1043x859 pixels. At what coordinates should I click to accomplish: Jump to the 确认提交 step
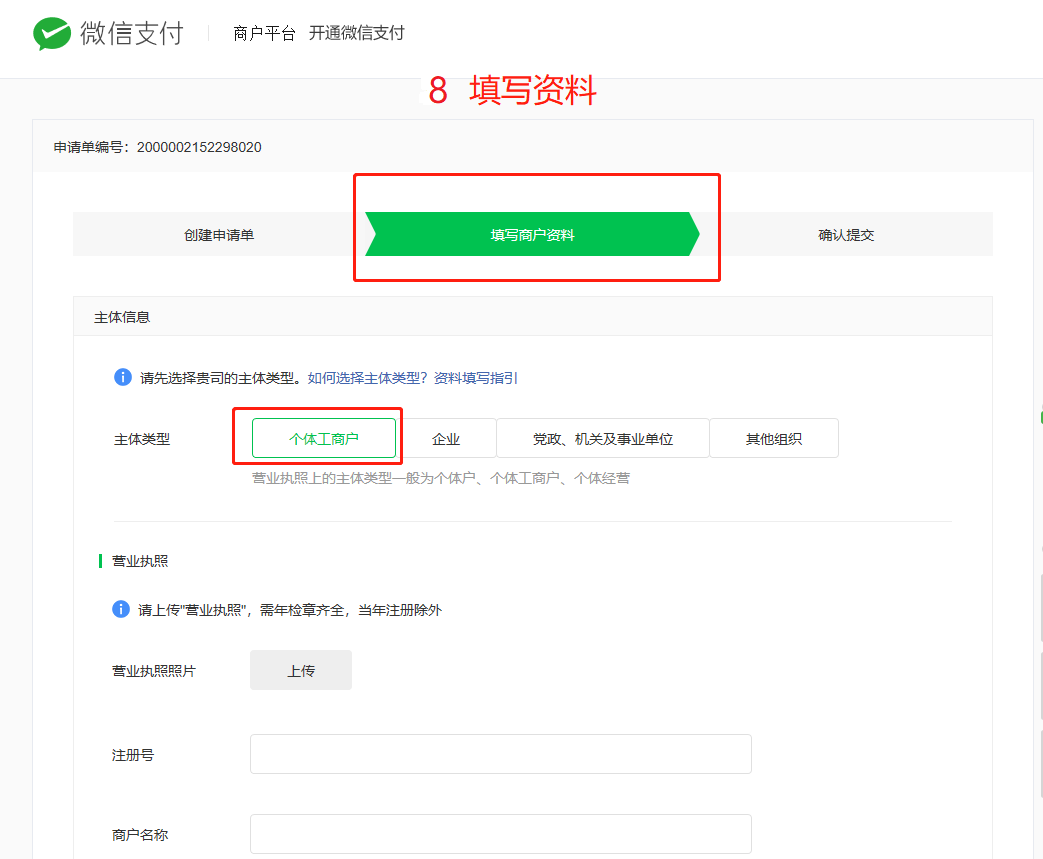[x=846, y=235]
